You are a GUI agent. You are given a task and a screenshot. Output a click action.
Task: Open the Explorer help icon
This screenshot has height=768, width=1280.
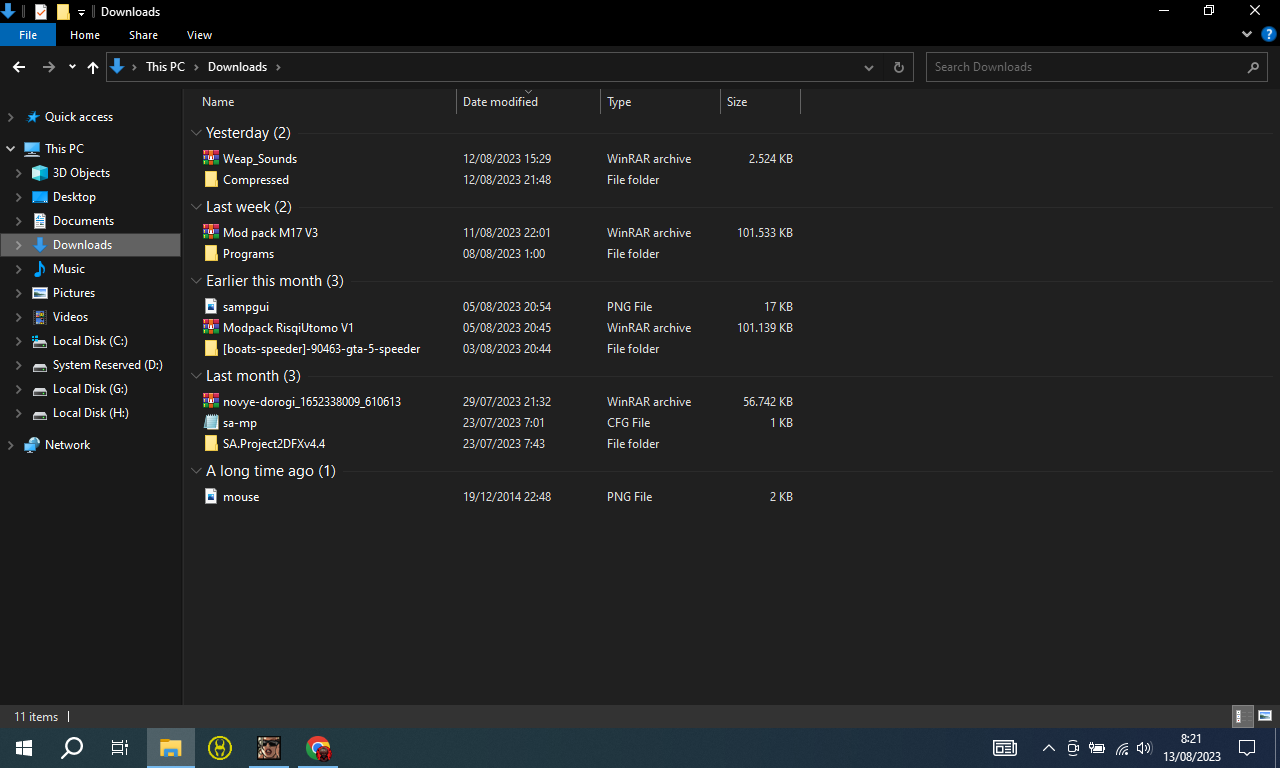tap(1268, 34)
